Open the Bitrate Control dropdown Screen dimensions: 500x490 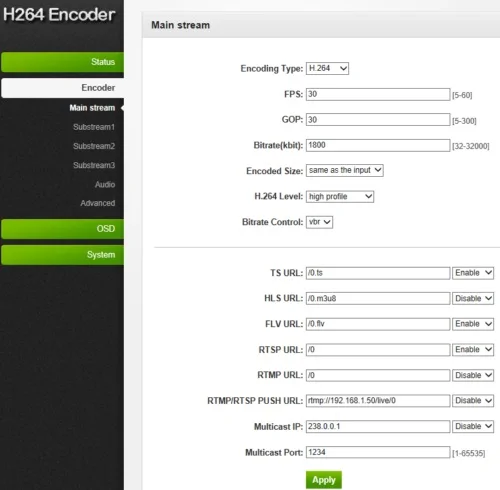(x=319, y=222)
